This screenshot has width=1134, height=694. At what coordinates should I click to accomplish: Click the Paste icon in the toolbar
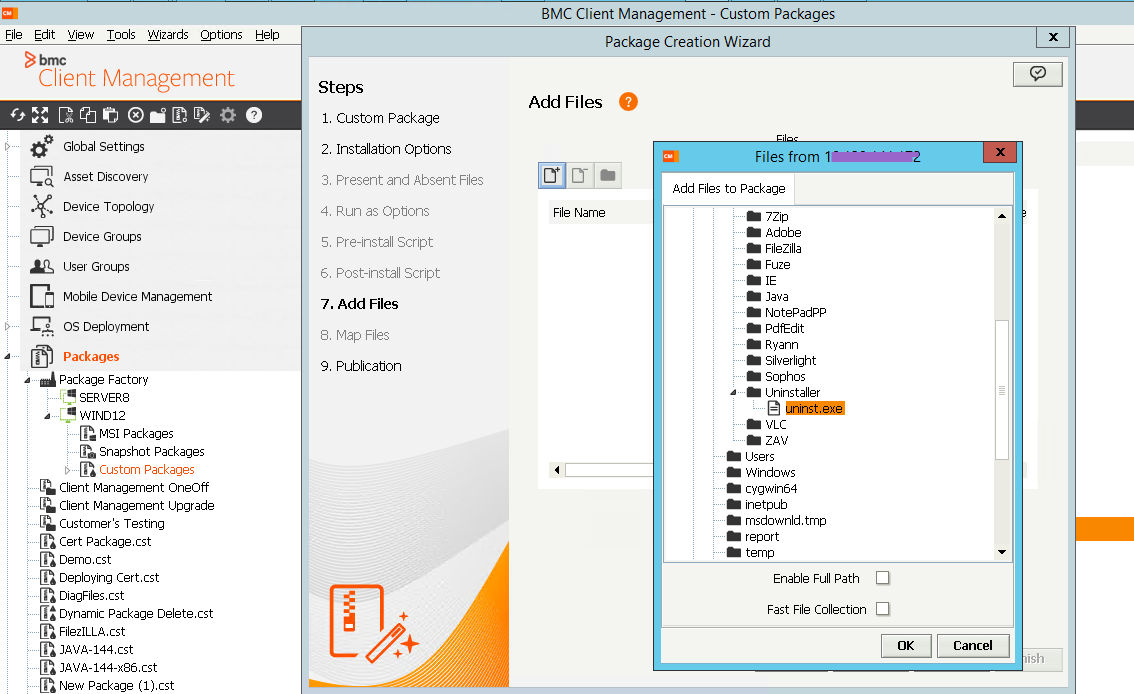pos(111,115)
